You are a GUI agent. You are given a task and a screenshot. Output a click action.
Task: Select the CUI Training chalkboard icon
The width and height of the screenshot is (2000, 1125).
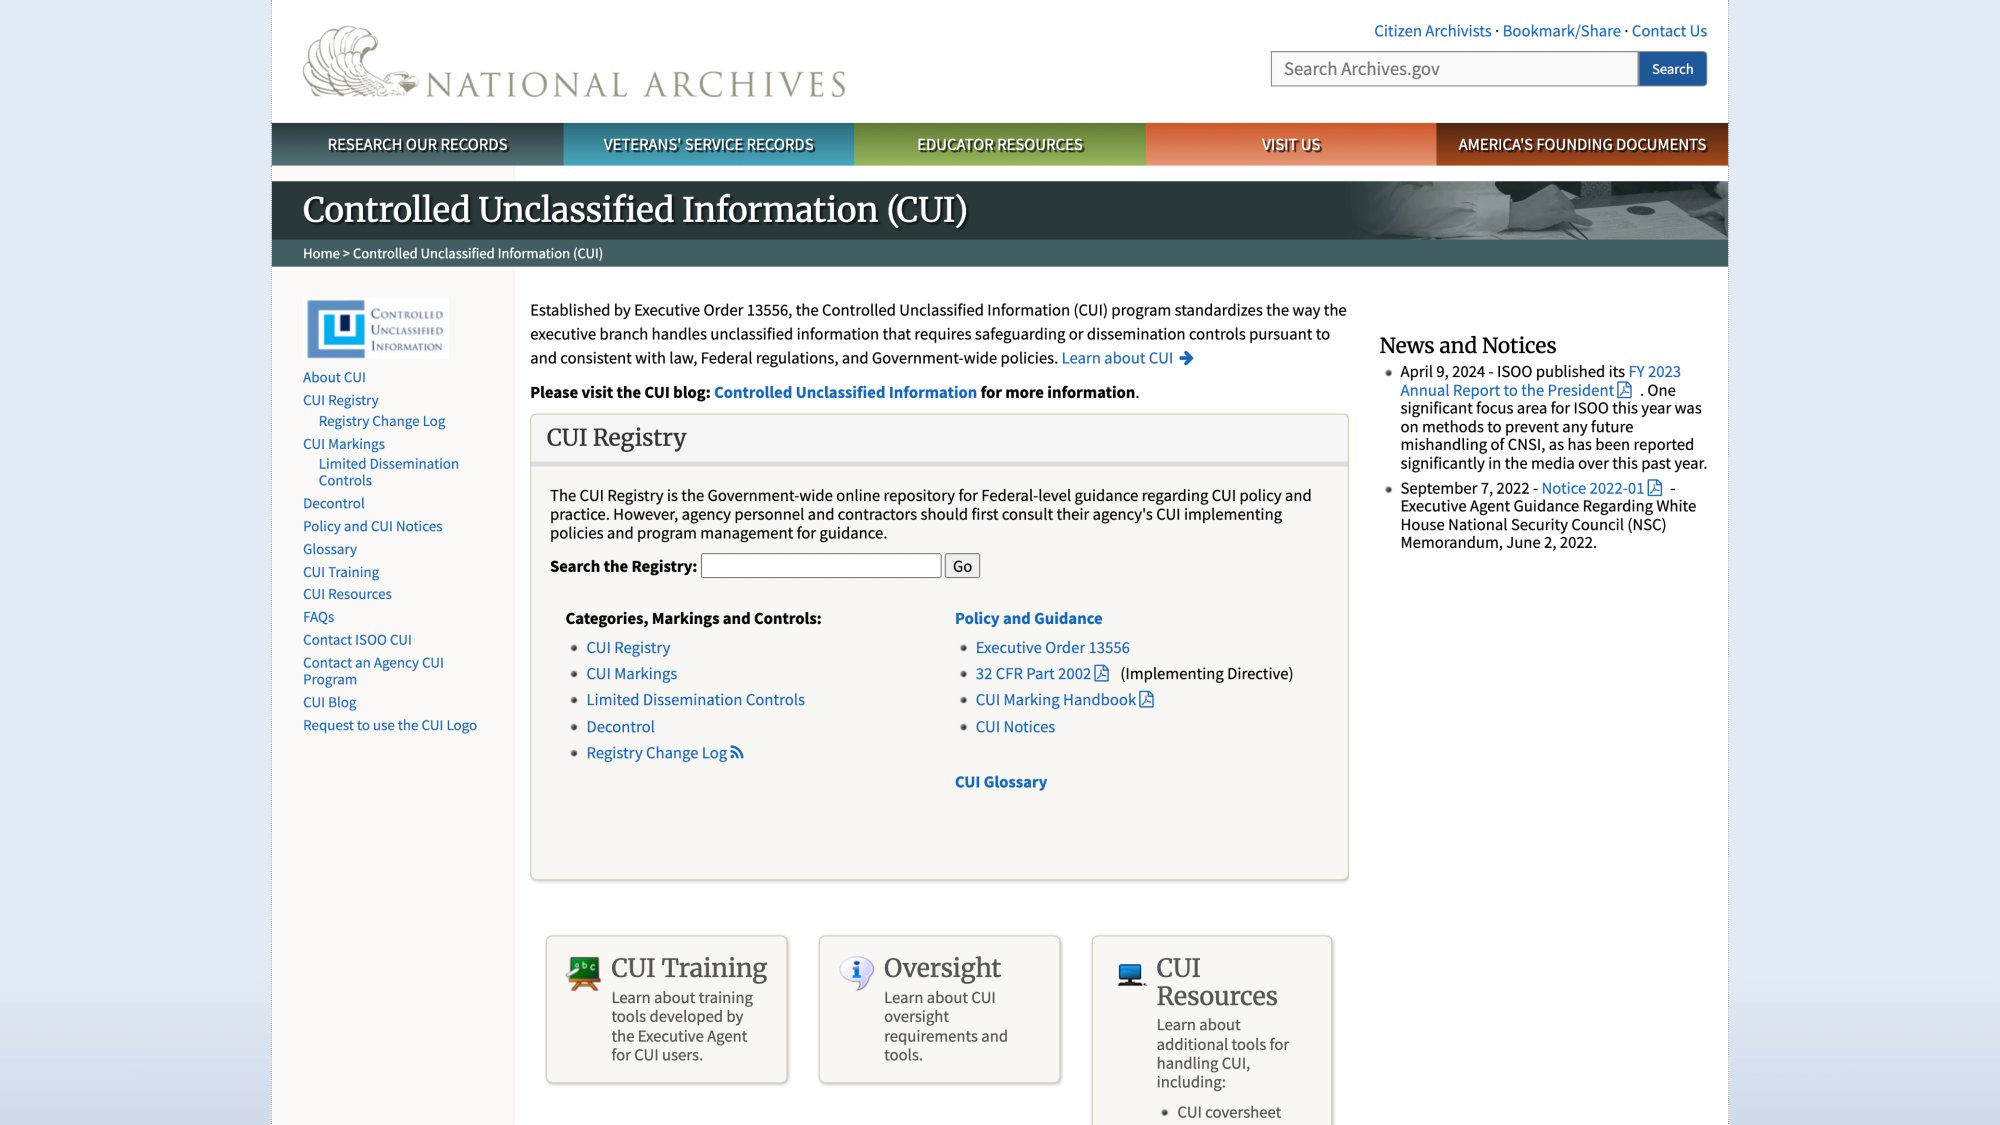coord(583,969)
